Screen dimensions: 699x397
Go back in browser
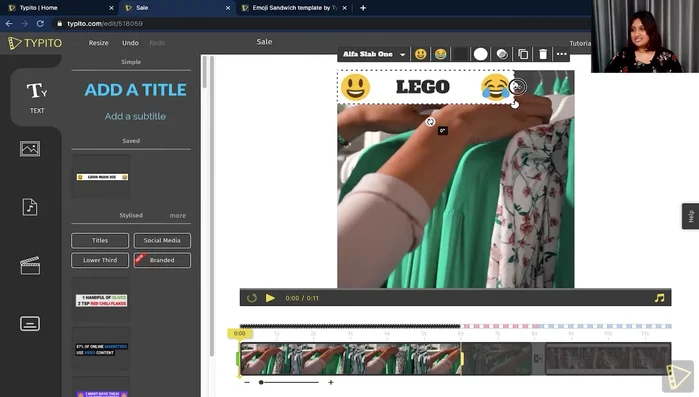pos(9,24)
